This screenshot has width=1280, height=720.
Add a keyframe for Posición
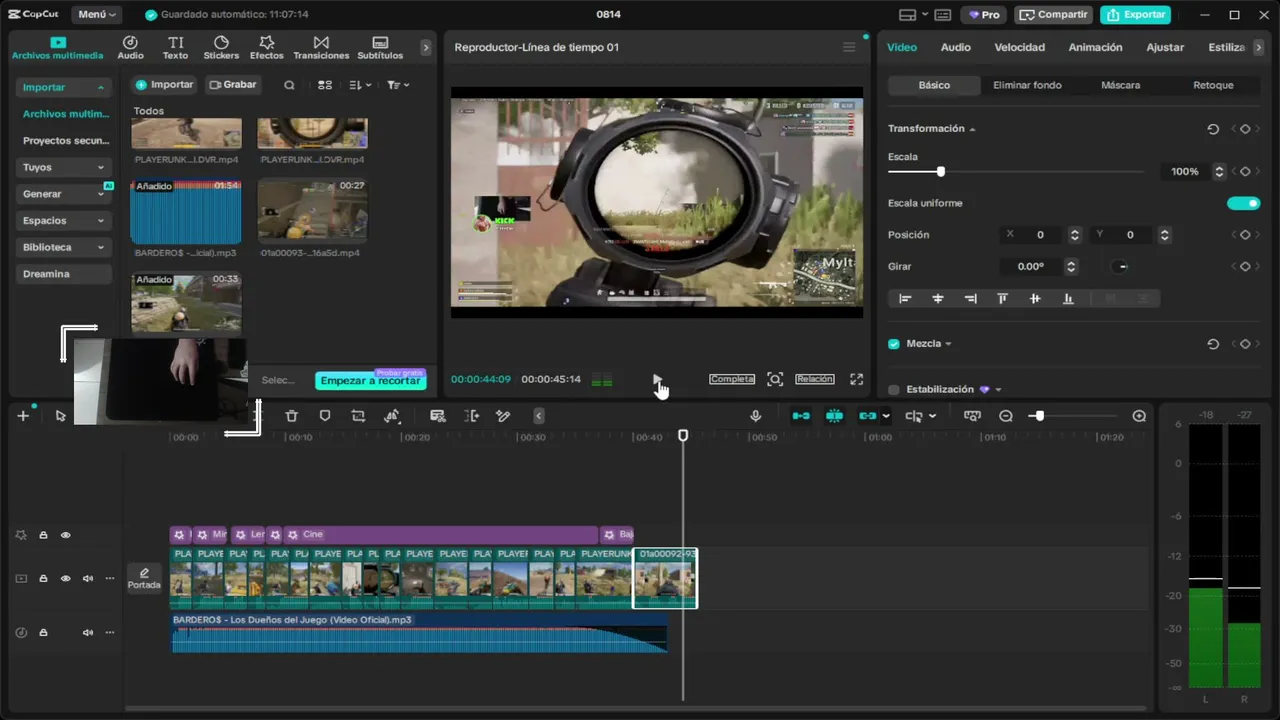(1245, 235)
